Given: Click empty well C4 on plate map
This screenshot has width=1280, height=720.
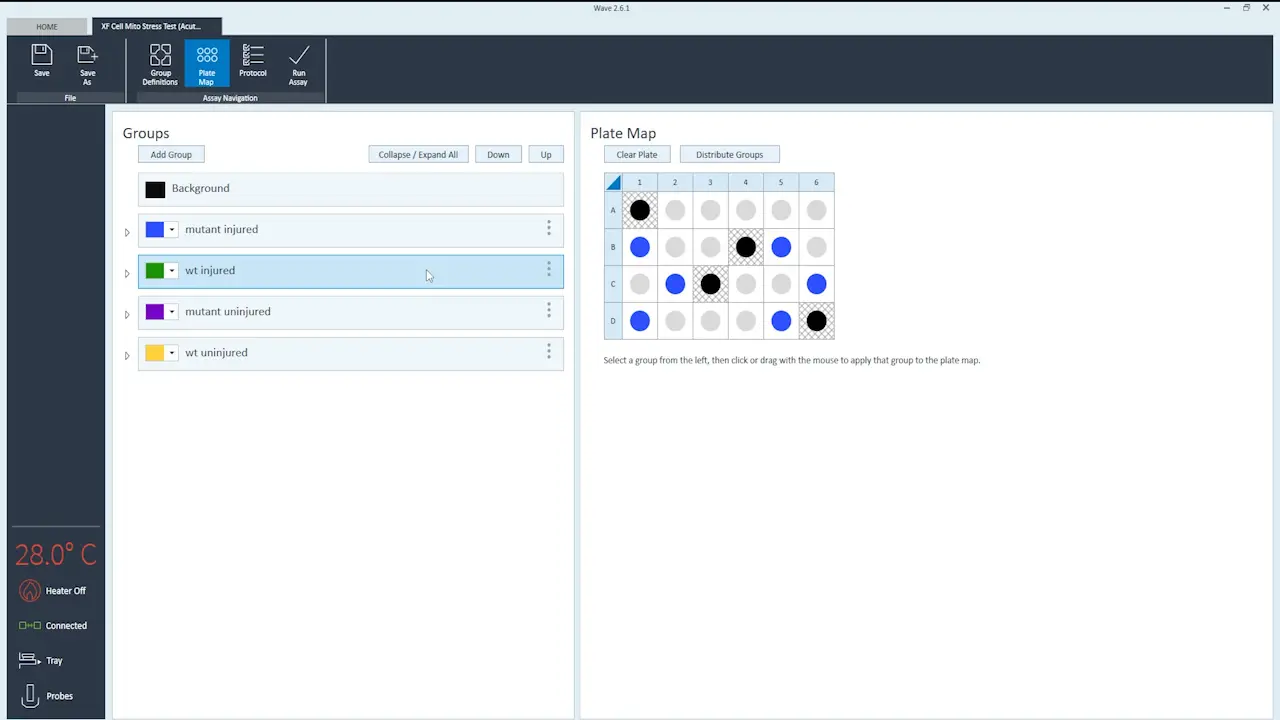Looking at the screenshot, I should click(746, 284).
